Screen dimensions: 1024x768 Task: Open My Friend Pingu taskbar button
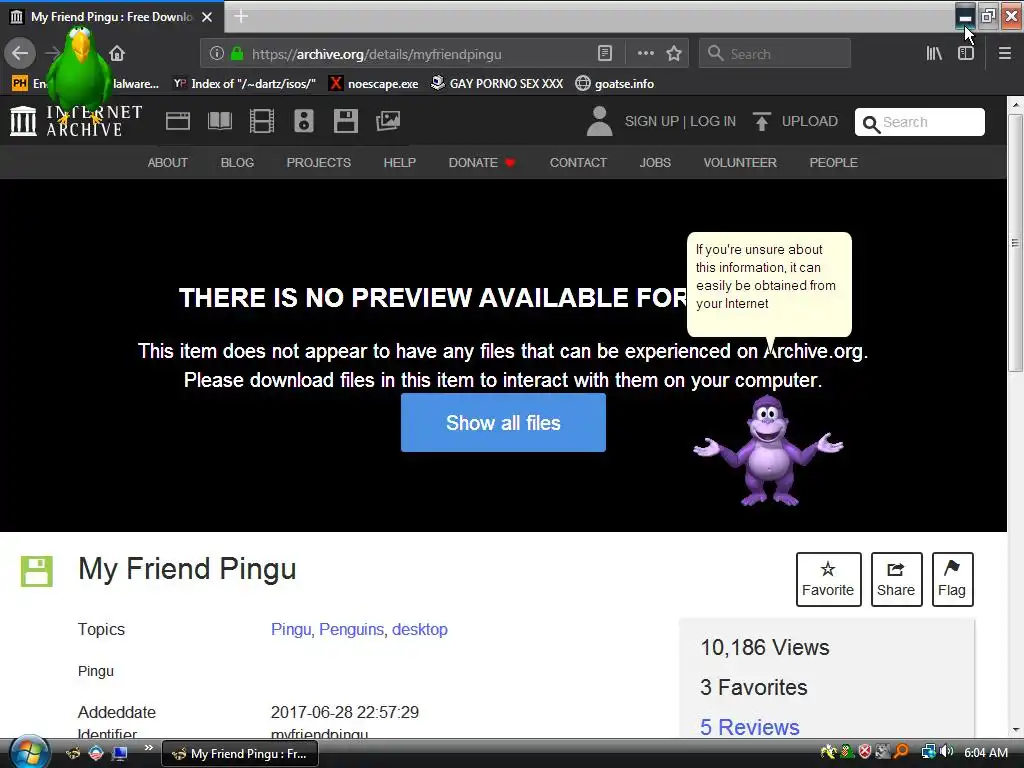(240, 754)
